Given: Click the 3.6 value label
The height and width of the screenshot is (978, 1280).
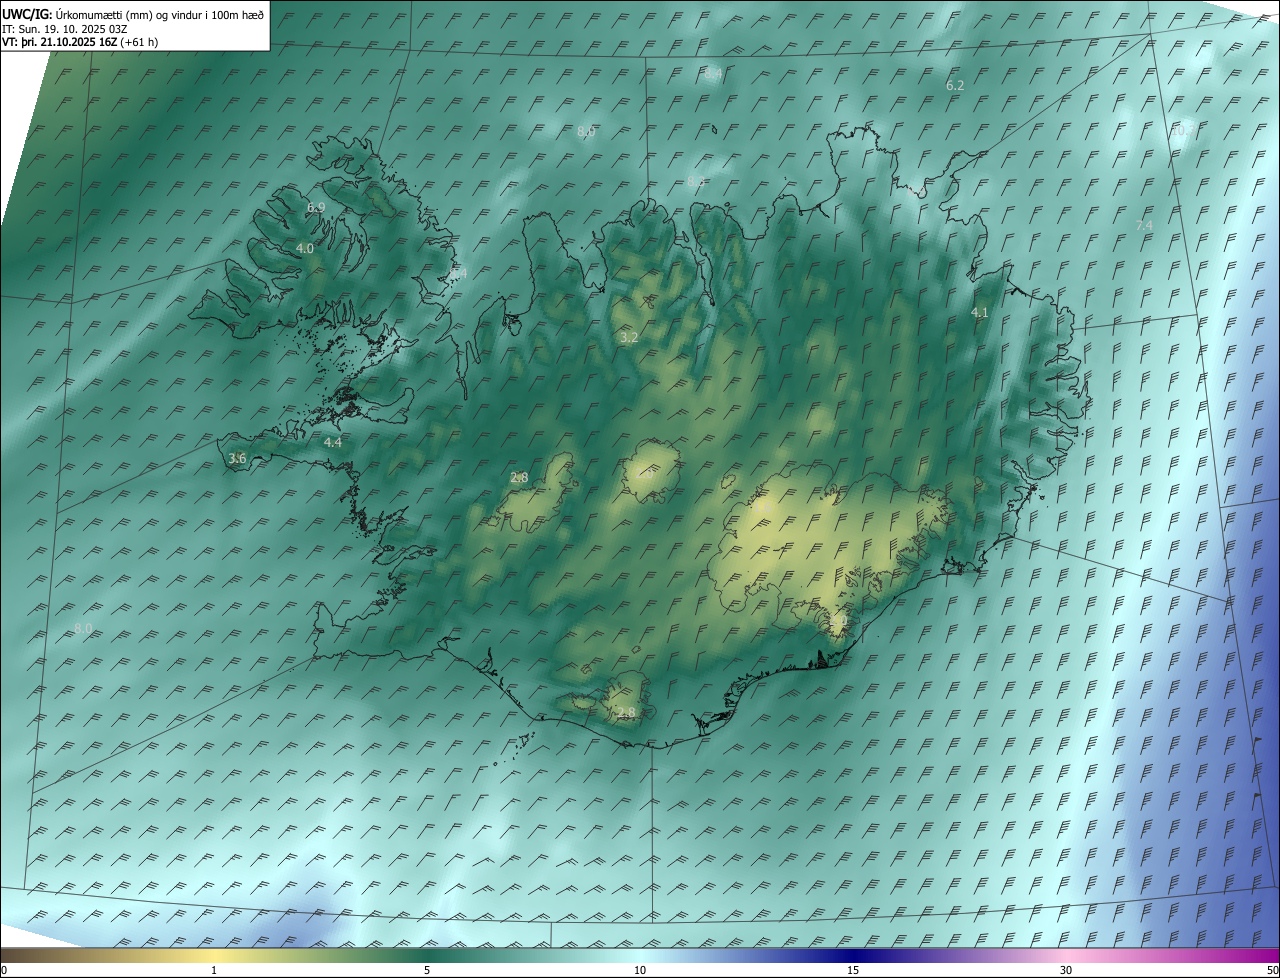Looking at the screenshot, I should 237,458.
